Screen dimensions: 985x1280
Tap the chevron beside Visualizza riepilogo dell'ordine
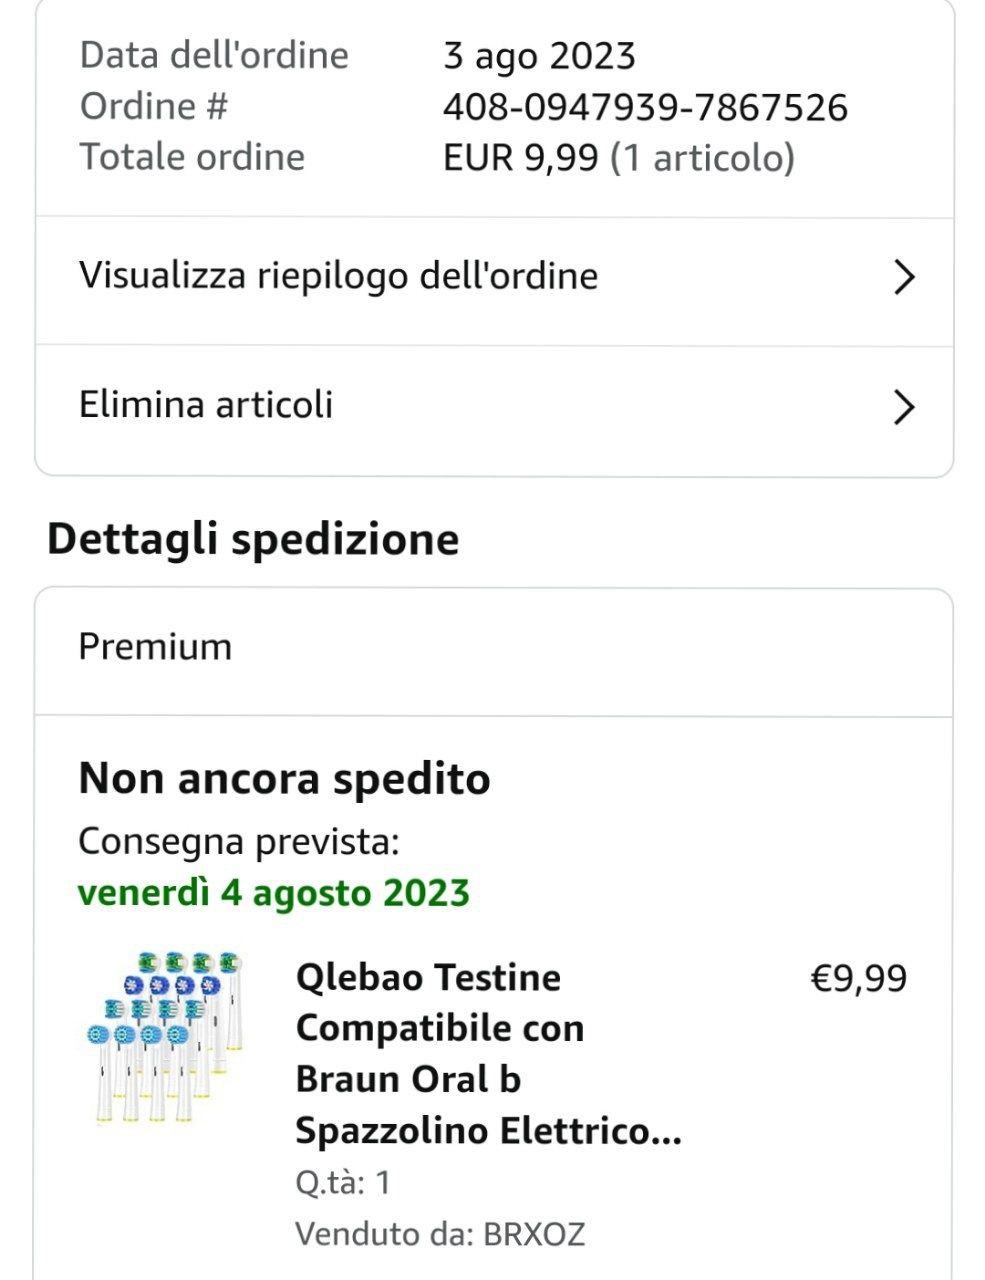(903, 277)
